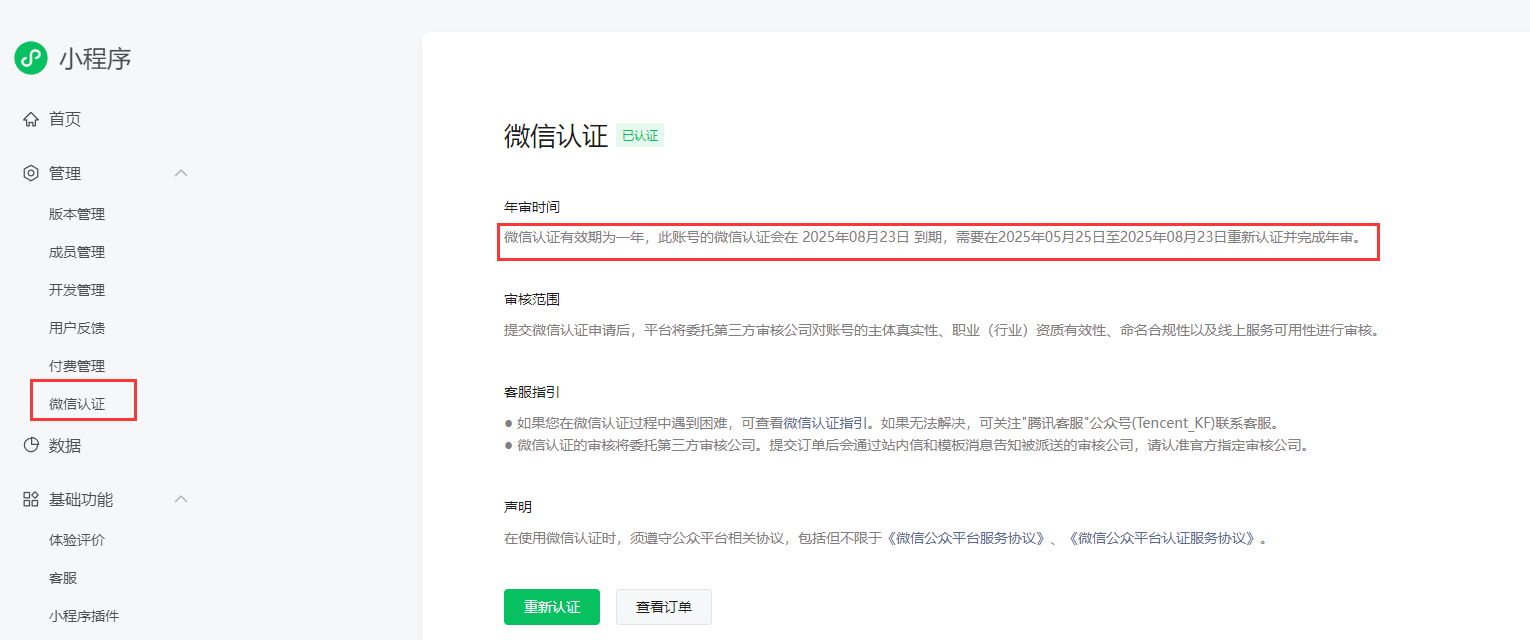Click the 审核范围 description paragraph

942,330
